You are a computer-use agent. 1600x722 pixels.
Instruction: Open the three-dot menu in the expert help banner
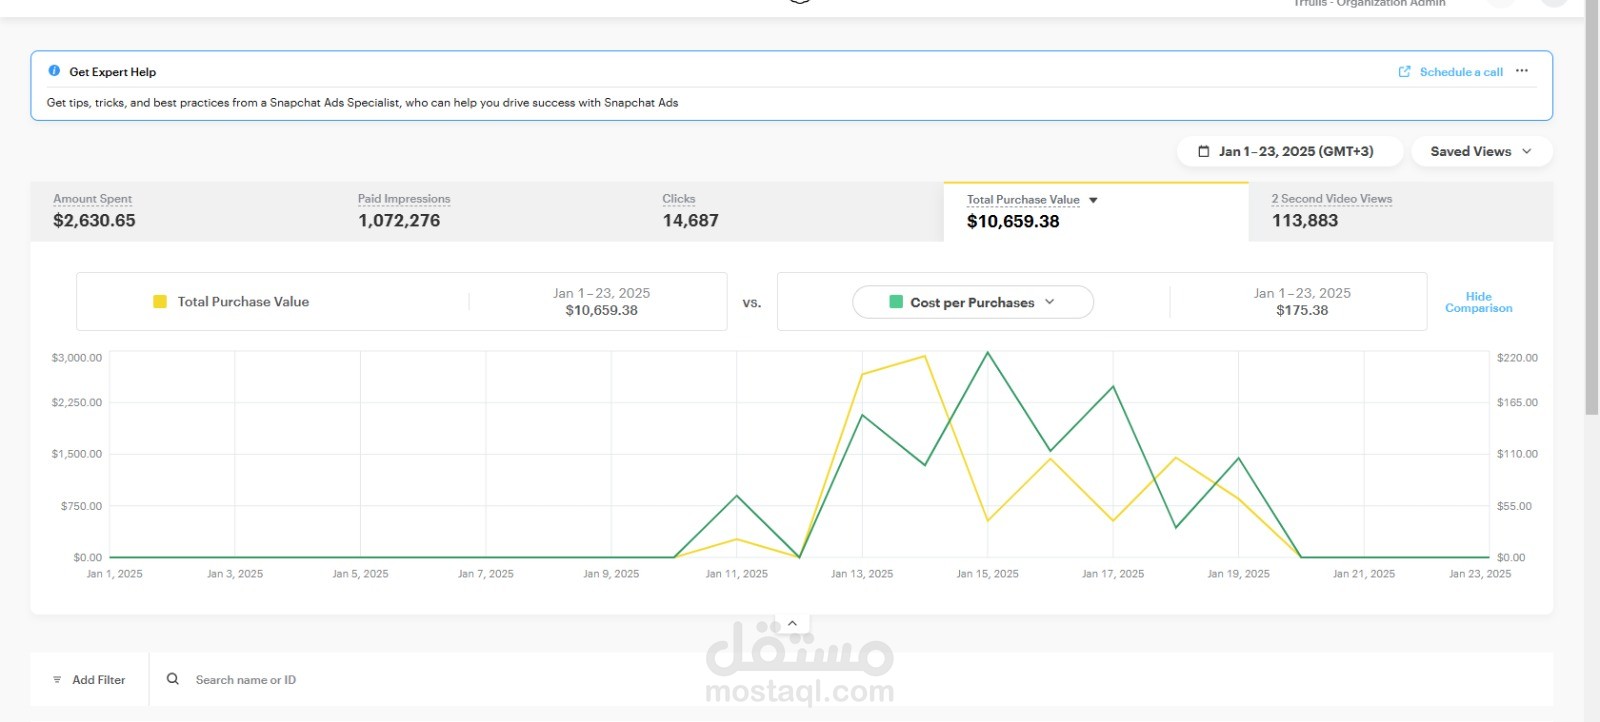pos(1522,71)
